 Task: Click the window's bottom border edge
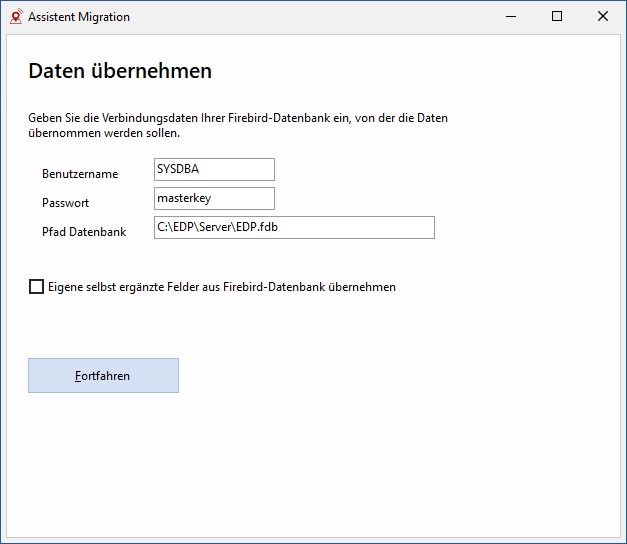click(x=314, y=542)
